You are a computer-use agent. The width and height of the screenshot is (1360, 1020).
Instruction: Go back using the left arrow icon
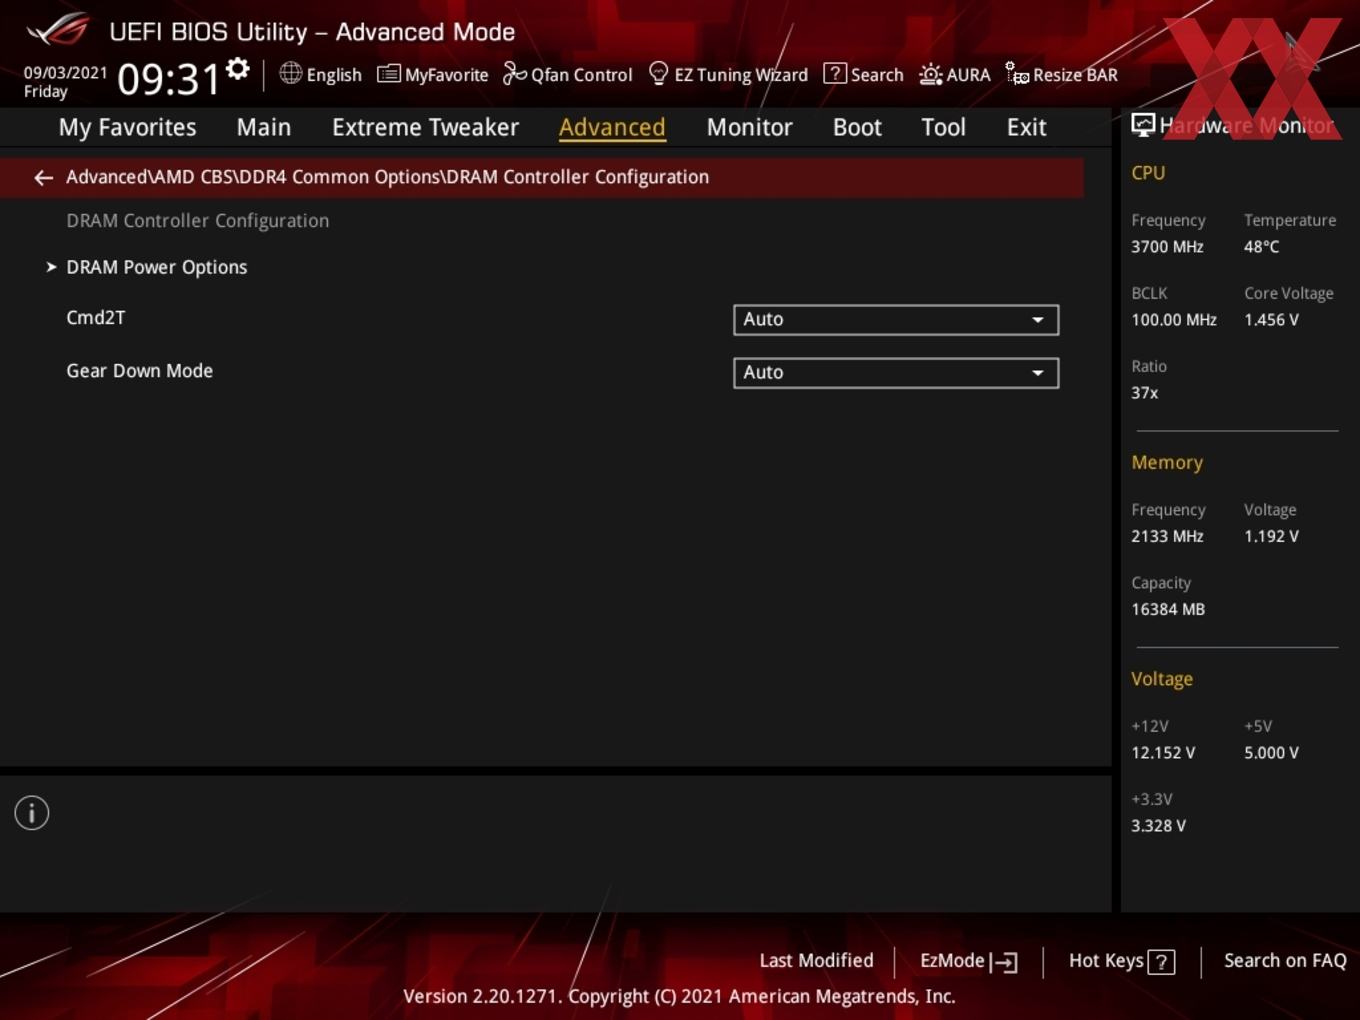click(43, 177)
